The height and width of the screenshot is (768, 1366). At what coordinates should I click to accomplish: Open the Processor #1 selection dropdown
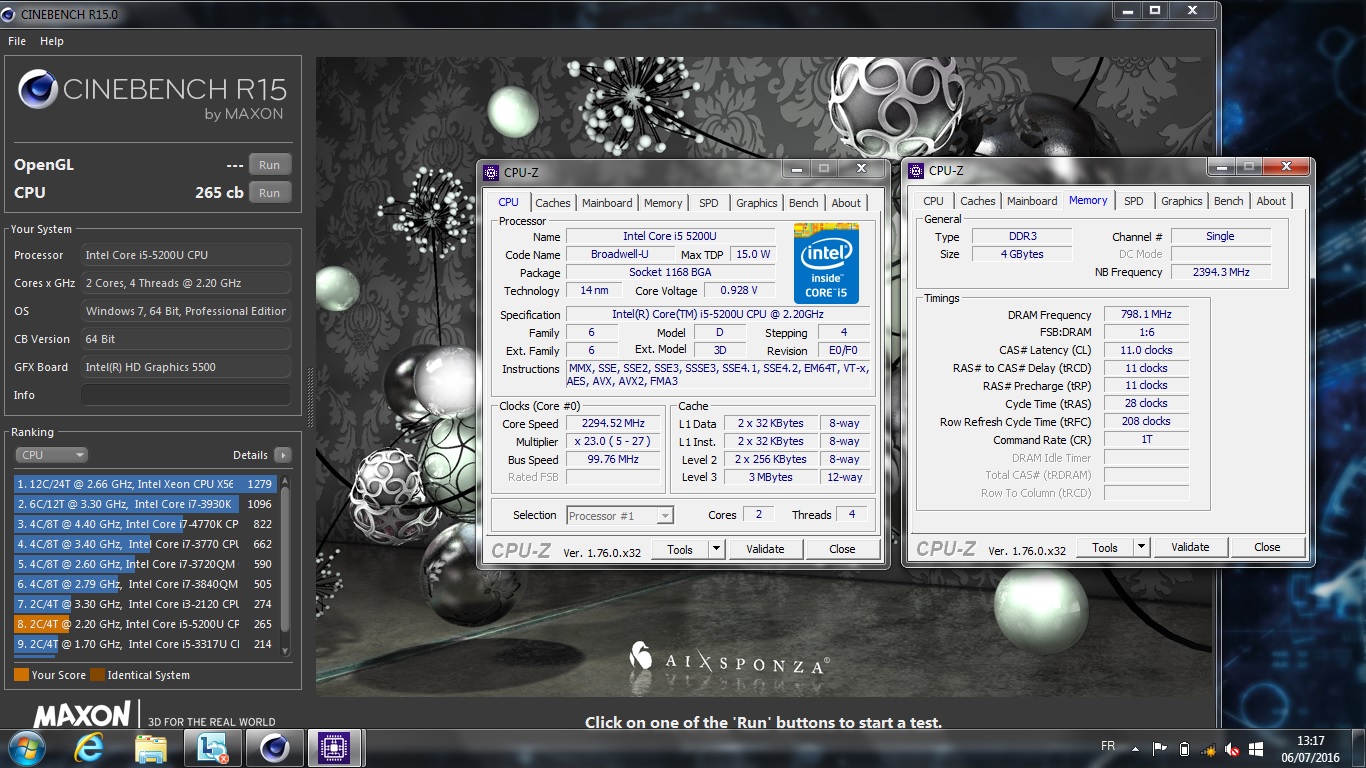[x=620, y=516]
